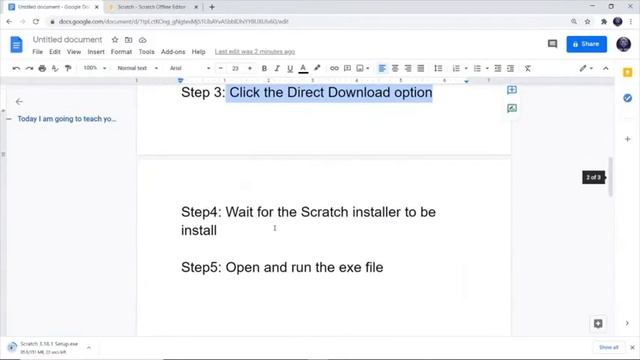
Task: Open Keep notes in side panel
Action: (x=628, y=73)
